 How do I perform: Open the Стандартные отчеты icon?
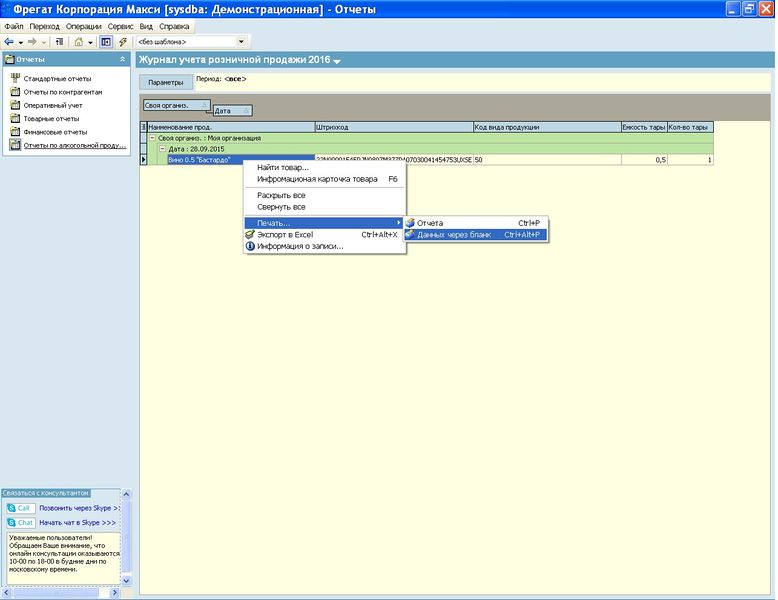(x=15, y=78)
